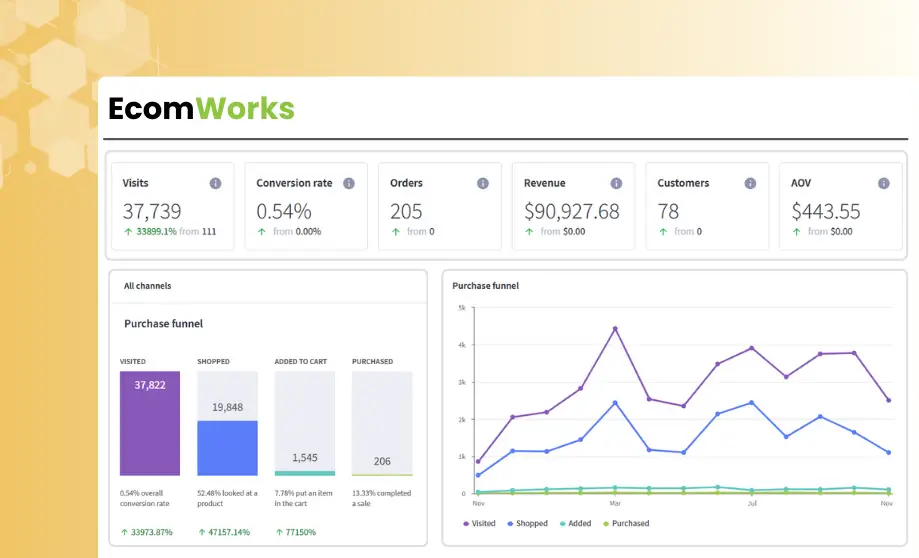
Task: Click the blue Shopped funnel bar
Action: pos(227,448)
